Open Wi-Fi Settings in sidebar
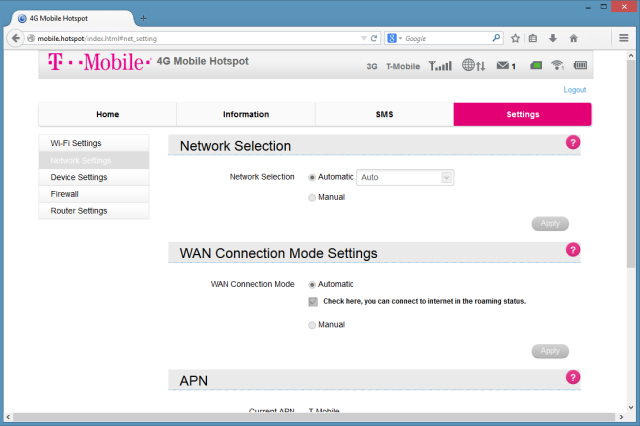This screenshot has height=426, width=640. point(94,143)
